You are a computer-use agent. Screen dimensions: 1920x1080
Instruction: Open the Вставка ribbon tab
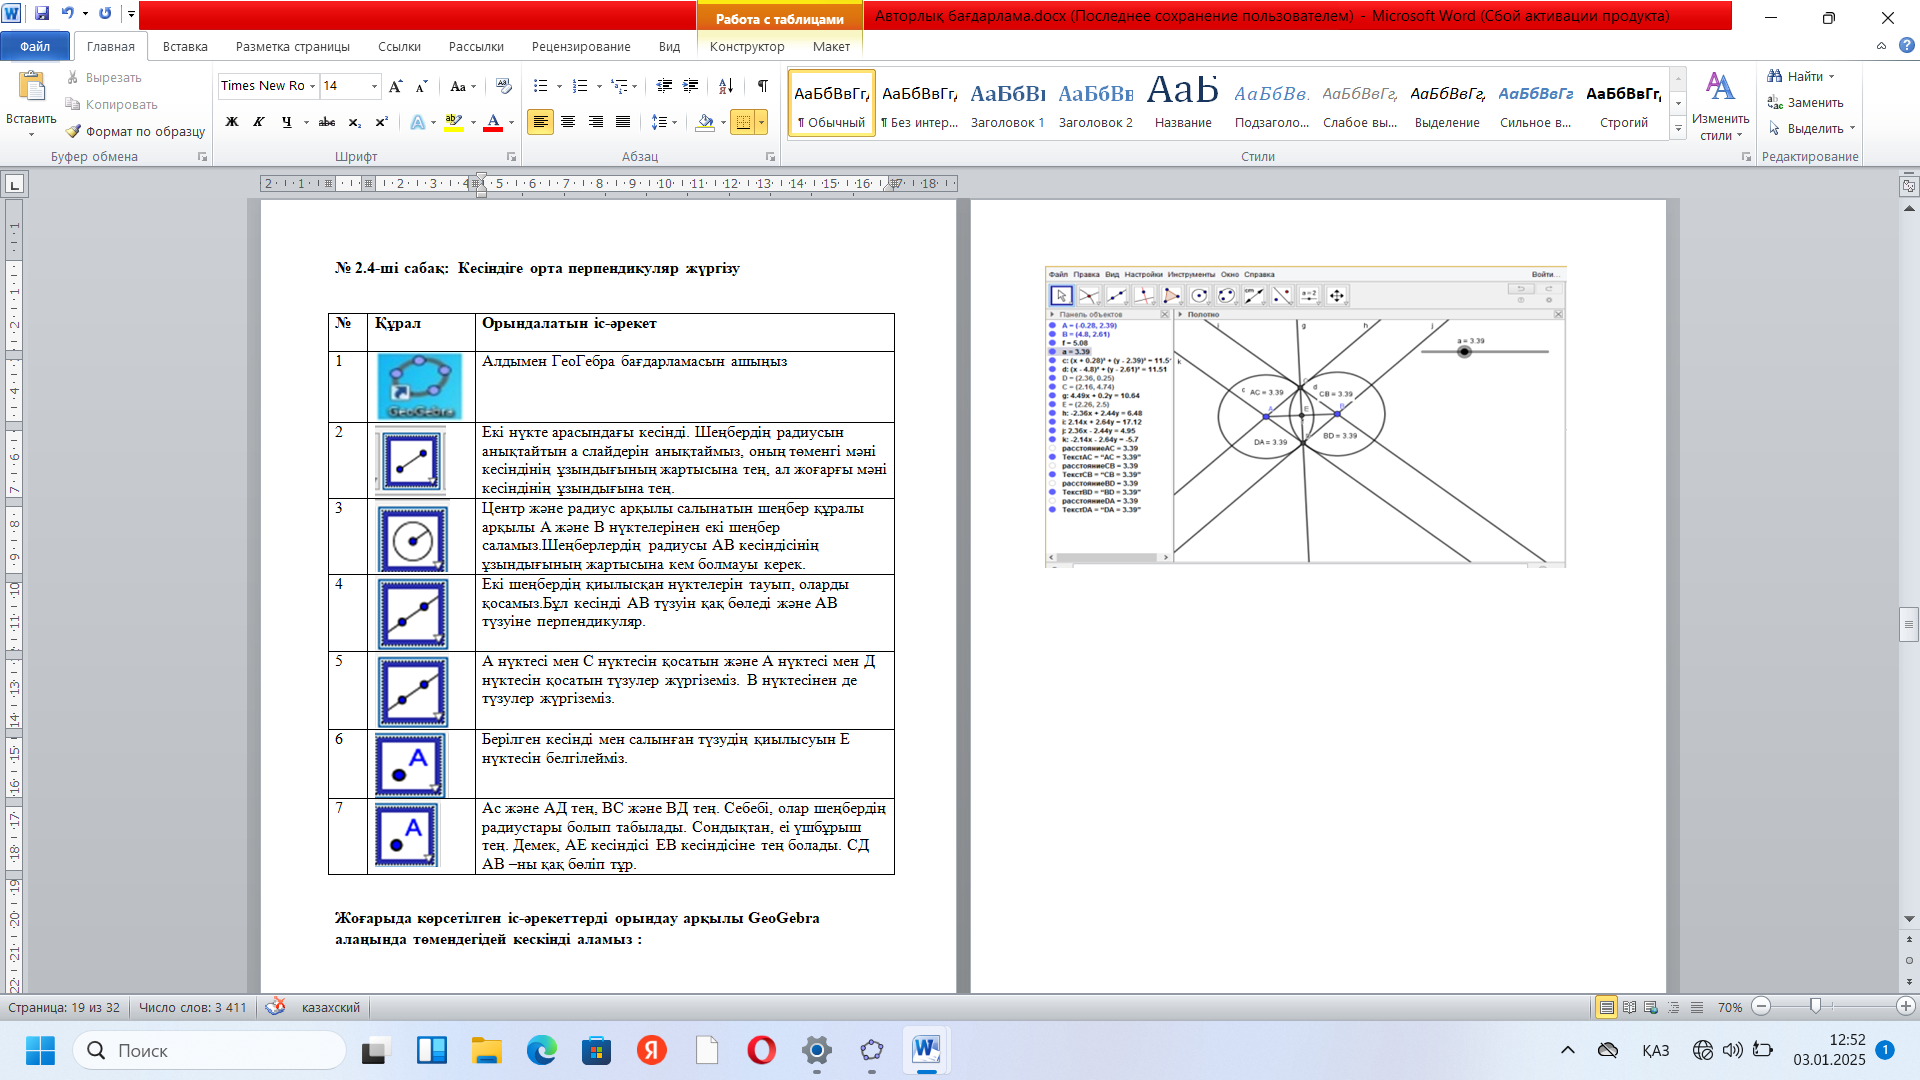point(185,46)
